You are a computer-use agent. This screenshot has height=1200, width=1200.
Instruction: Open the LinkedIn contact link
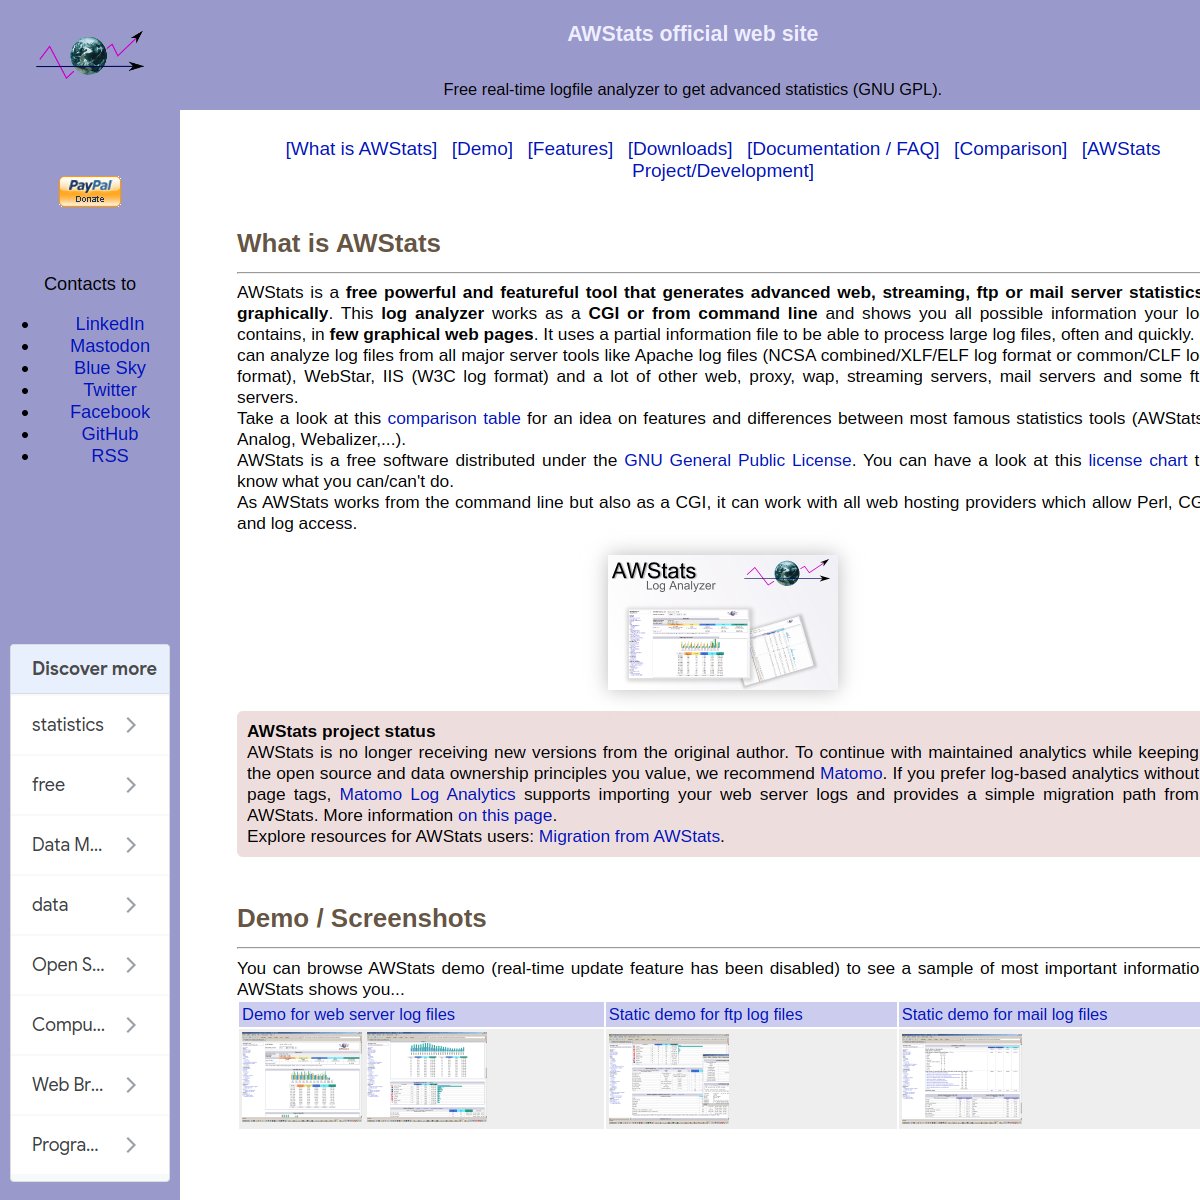click(110, 324)
